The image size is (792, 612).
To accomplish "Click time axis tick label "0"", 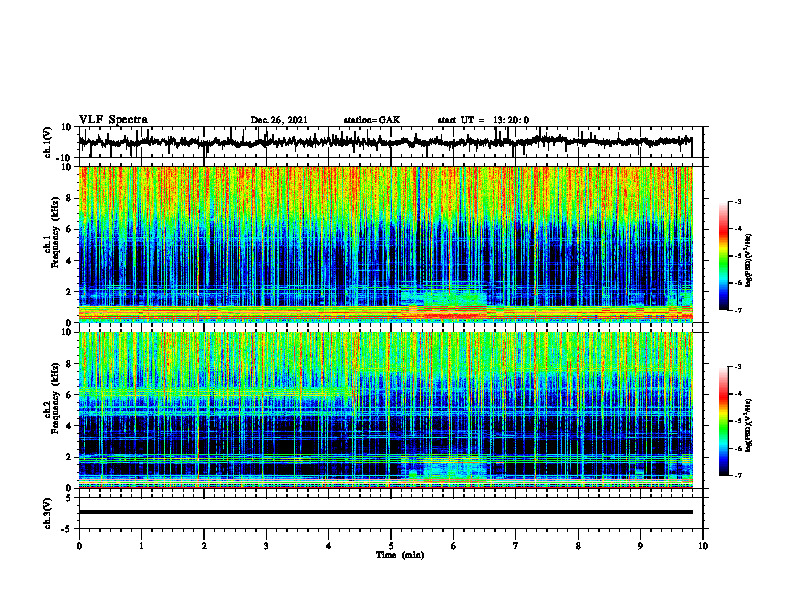I will coord(79,546).
